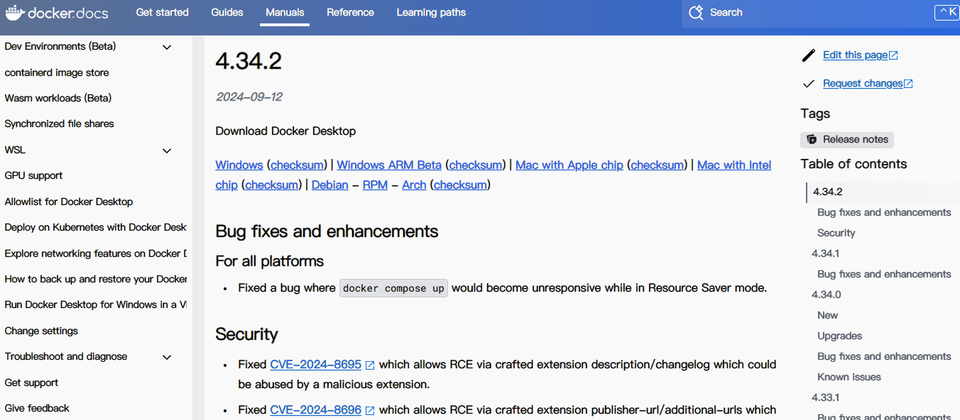Expand the WSL sidebar section
Image resolution: width=960 pixels, height=420 pixels.
[x=167, y=151]
